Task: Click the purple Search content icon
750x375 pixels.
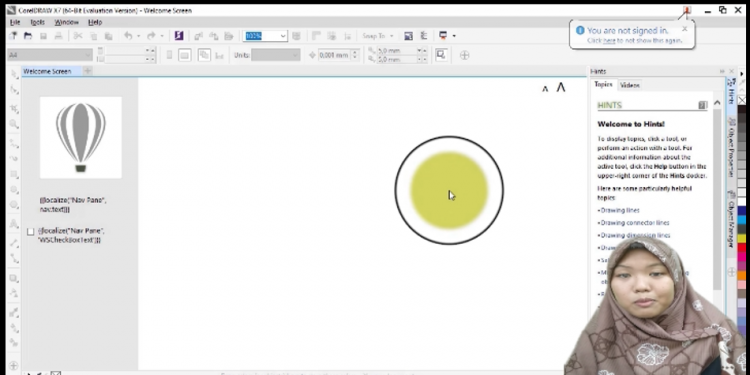Action: 179,36
